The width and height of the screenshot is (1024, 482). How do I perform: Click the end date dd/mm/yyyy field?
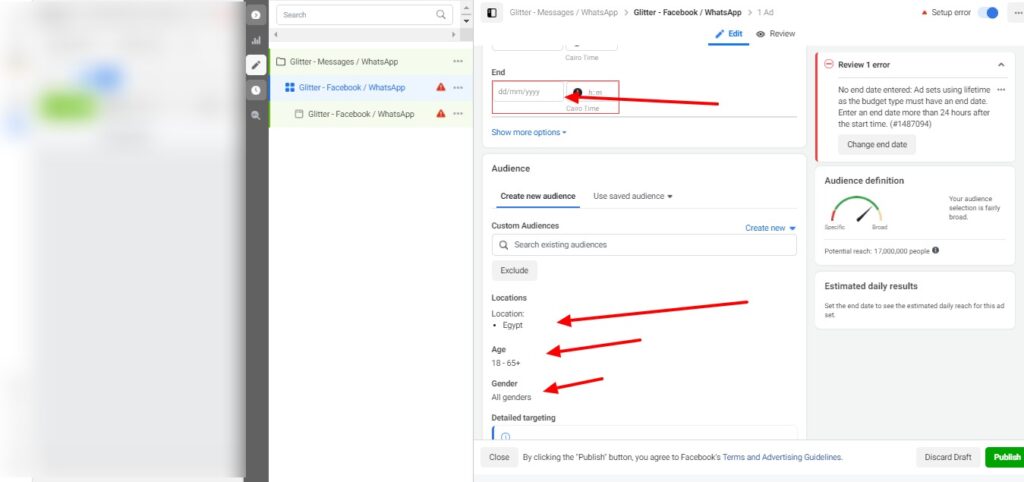pos(528,91)
